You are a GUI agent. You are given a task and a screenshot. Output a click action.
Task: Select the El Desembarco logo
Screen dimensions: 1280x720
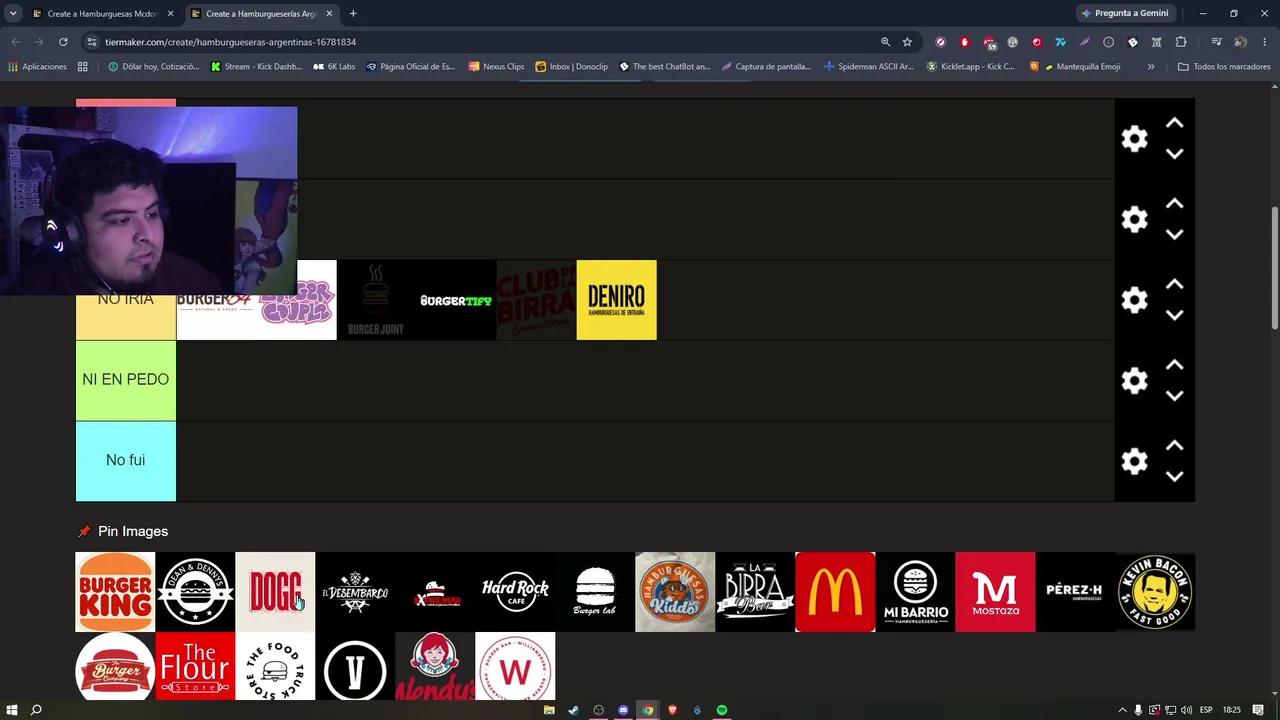[355, 592]
